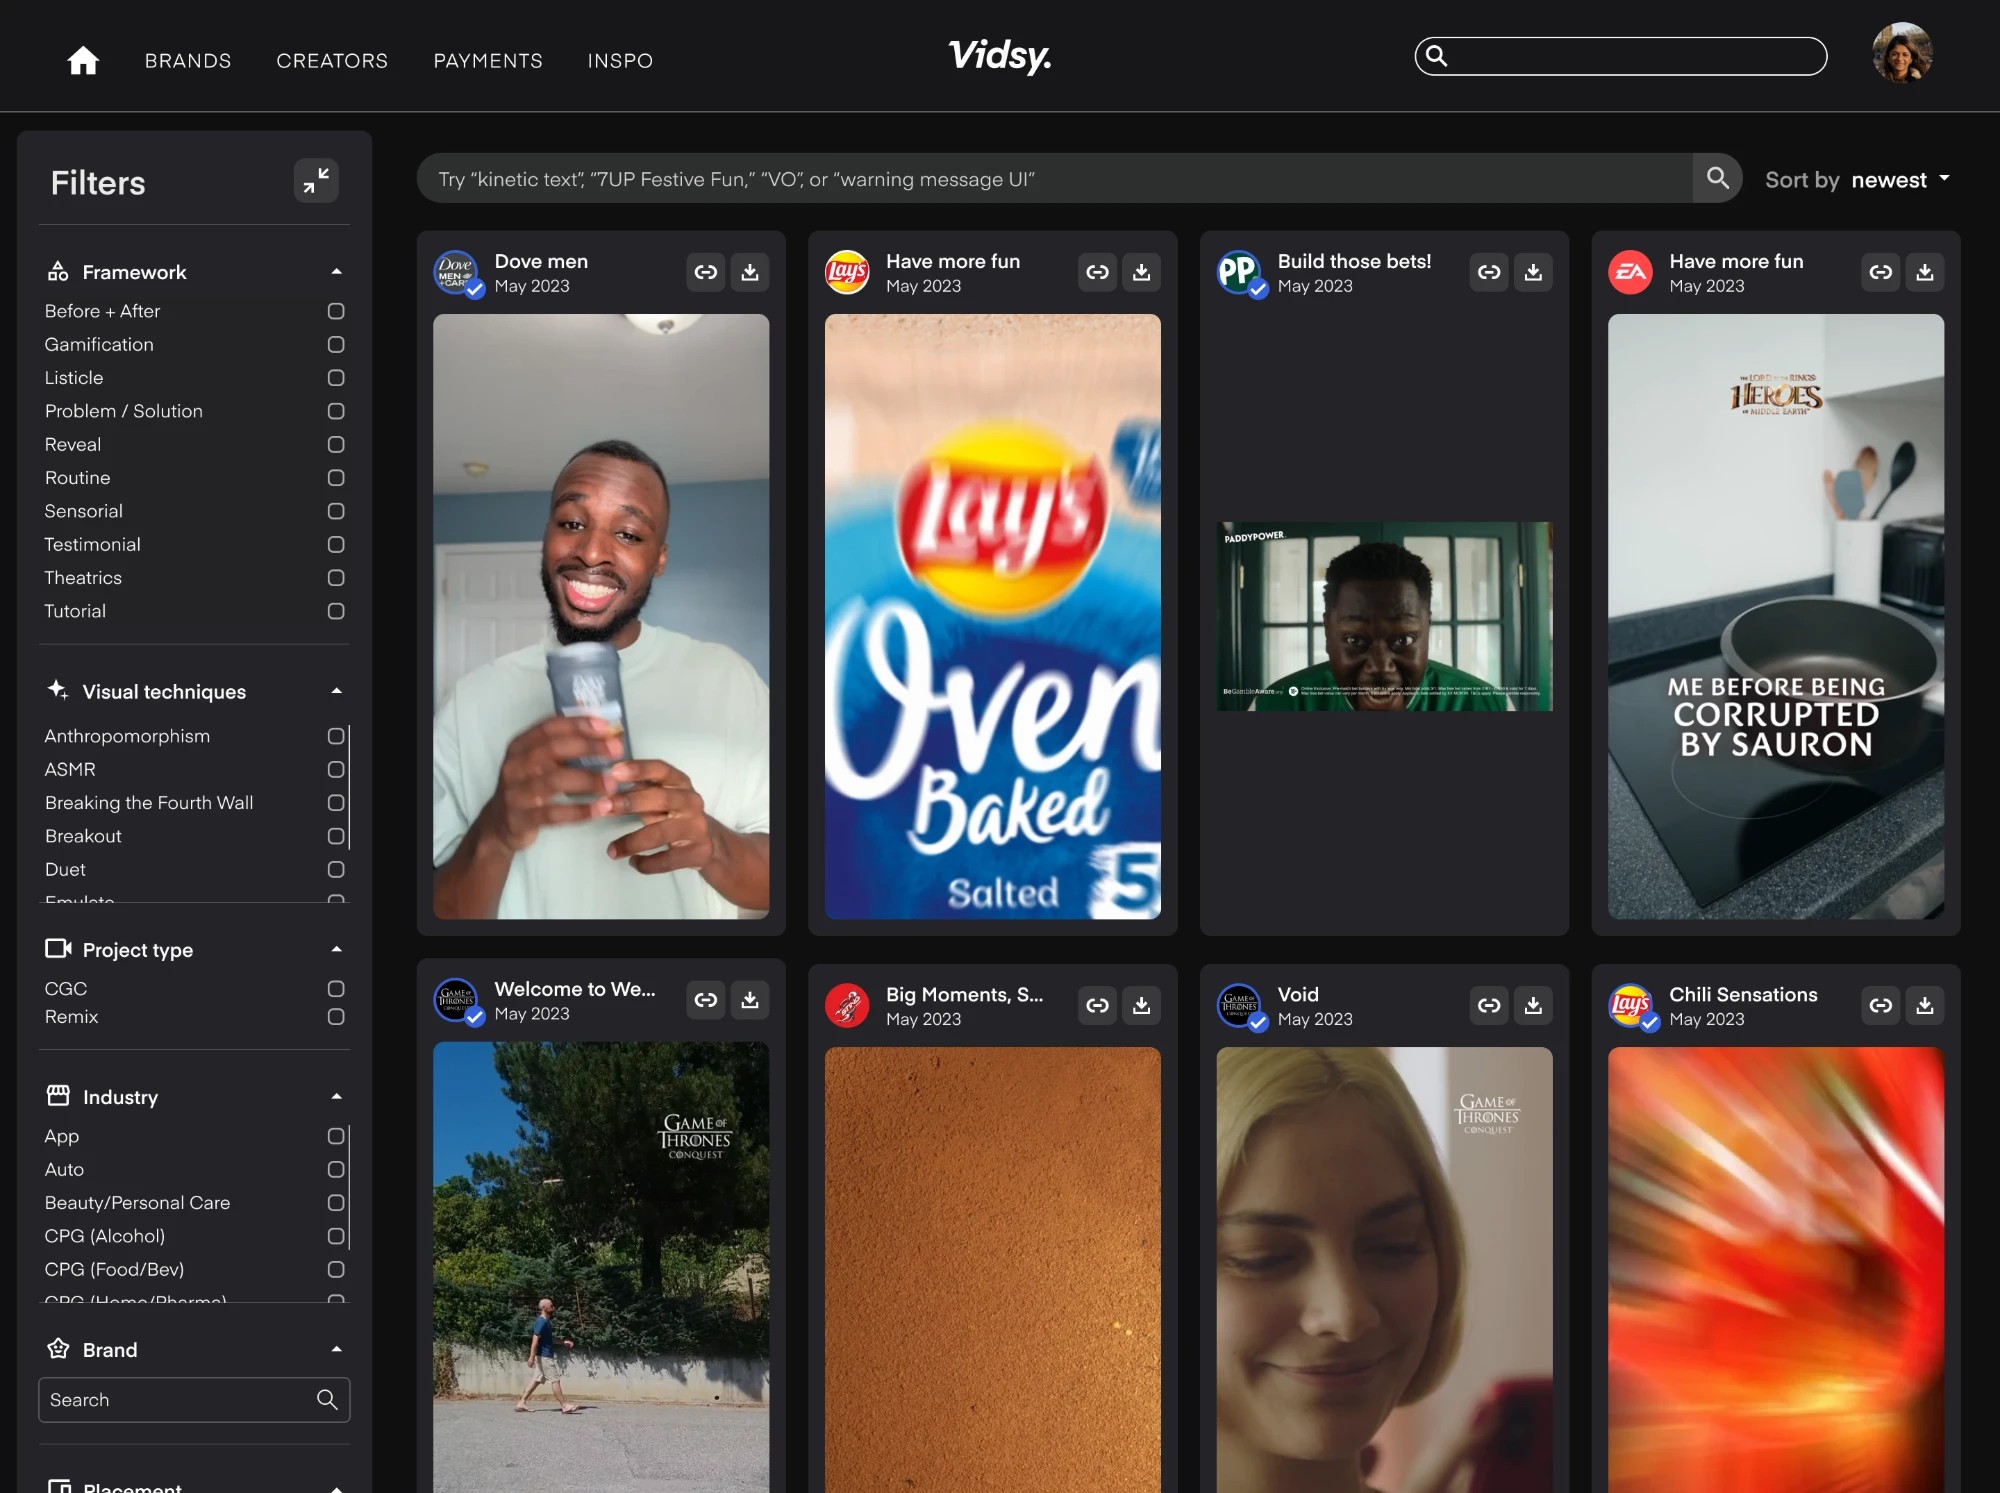Go to the Home icon
This screenshot has width=2000, height=1493.
(83, 61)
